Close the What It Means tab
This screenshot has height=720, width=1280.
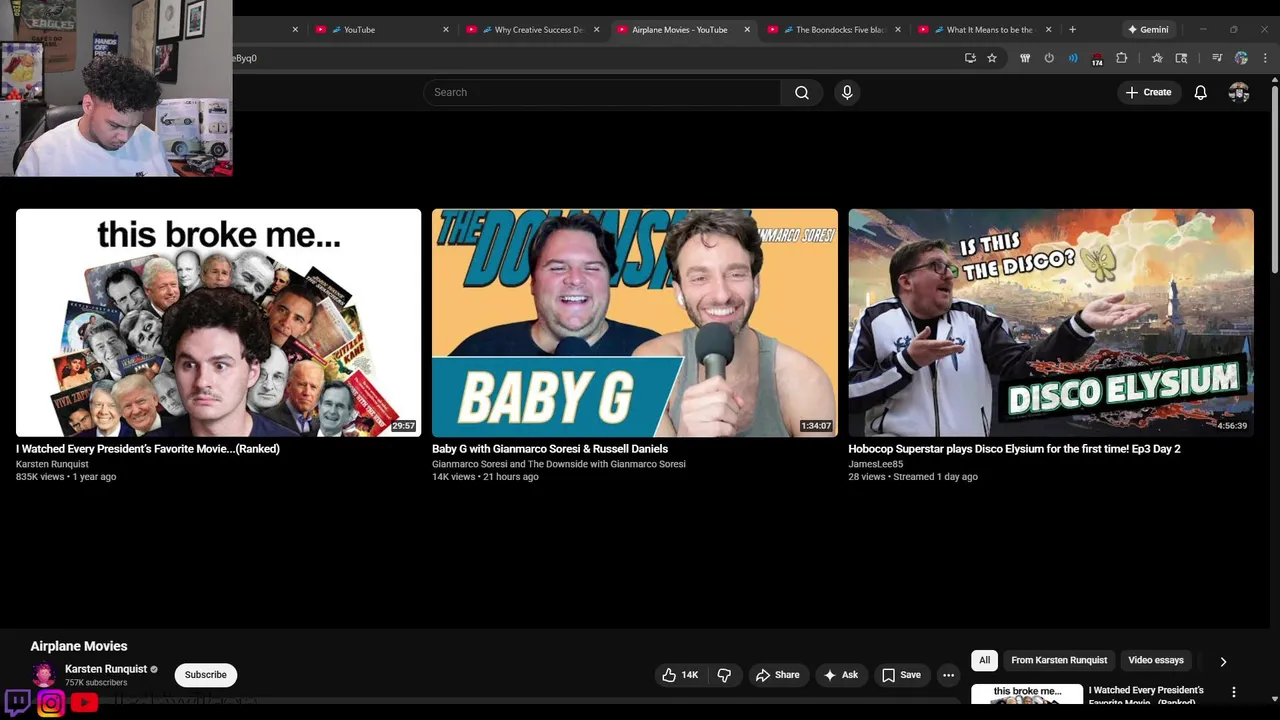point(1049,30)
